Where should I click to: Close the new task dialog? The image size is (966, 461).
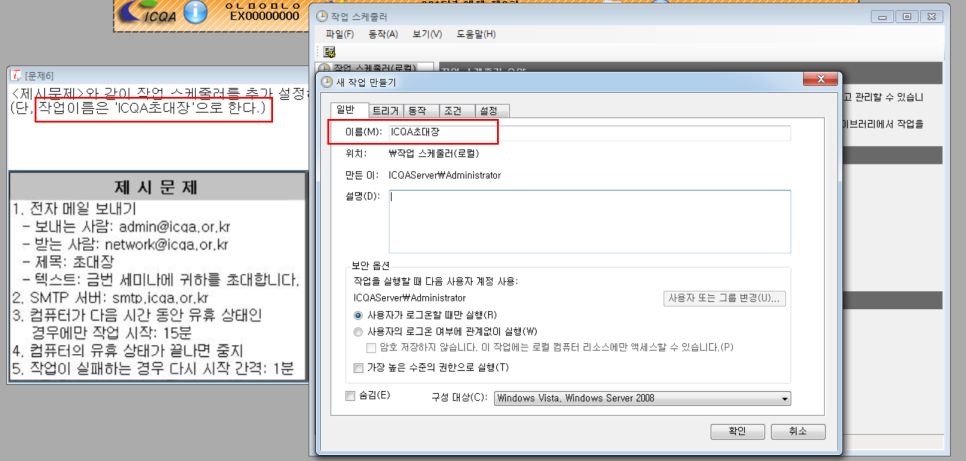pyautogui.click(x=820, y=80)
